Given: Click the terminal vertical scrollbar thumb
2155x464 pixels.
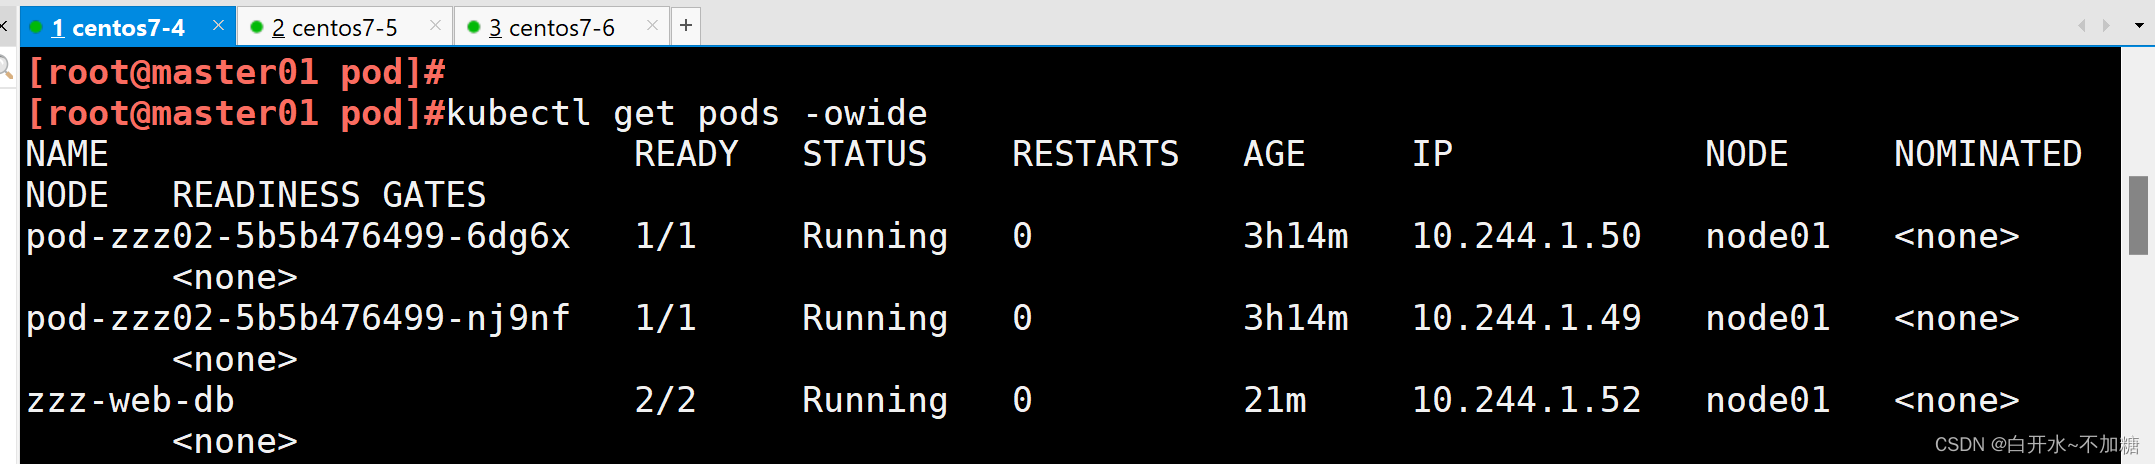Looking at the screenshot, I should click(2138, 215).
